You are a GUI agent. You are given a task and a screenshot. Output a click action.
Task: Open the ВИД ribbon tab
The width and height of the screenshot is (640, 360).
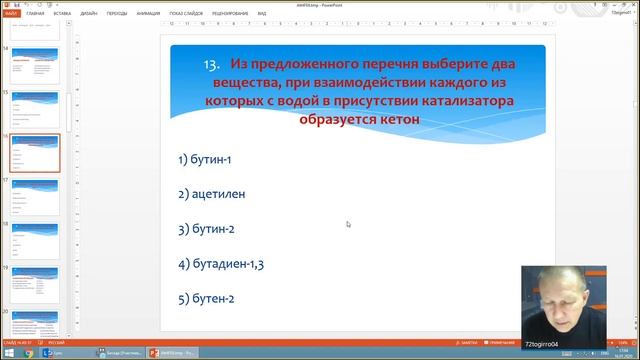[262, 13]
